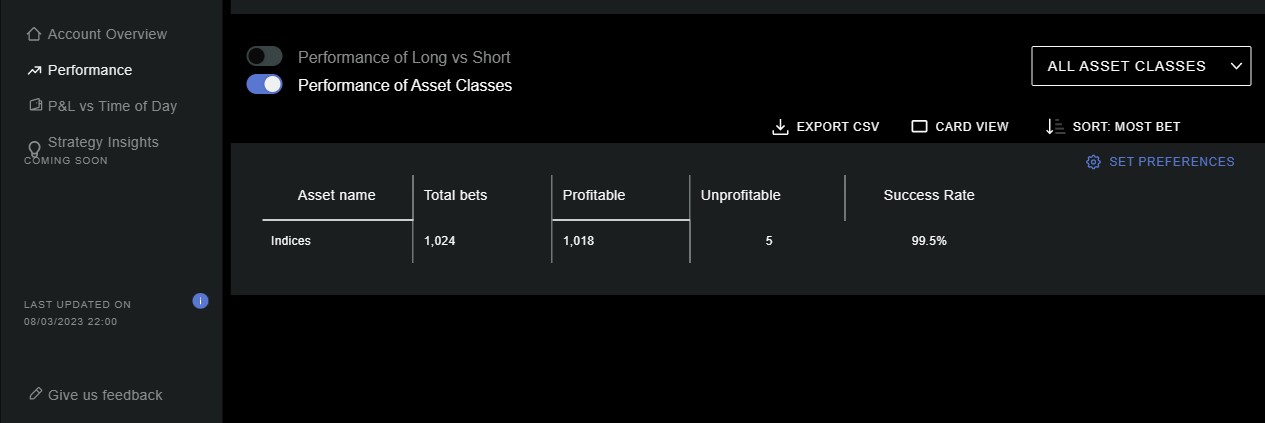Click the P&L vs Time of Day icon
Image resolution: width=1265 pixels, height=423 pixels.
coord(35,105)
